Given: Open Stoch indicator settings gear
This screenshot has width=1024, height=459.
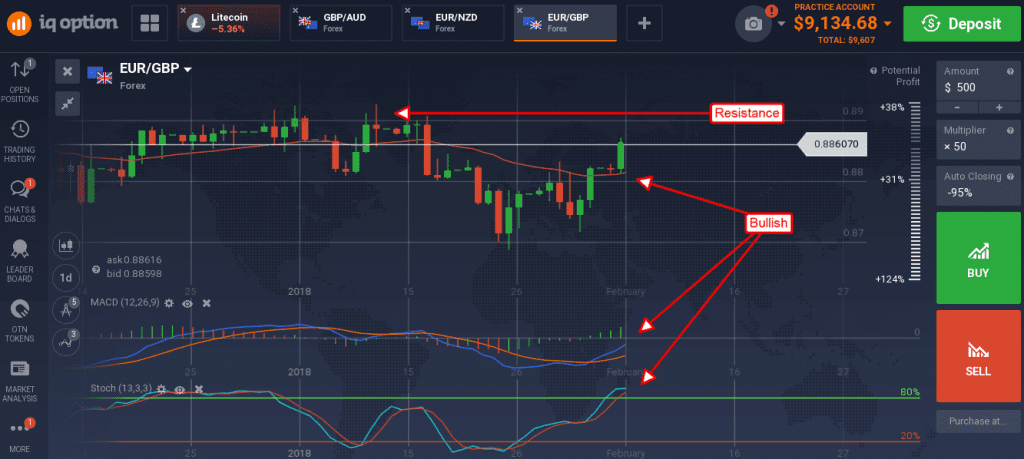Looking at the screenshot, I should coord(161,388).
